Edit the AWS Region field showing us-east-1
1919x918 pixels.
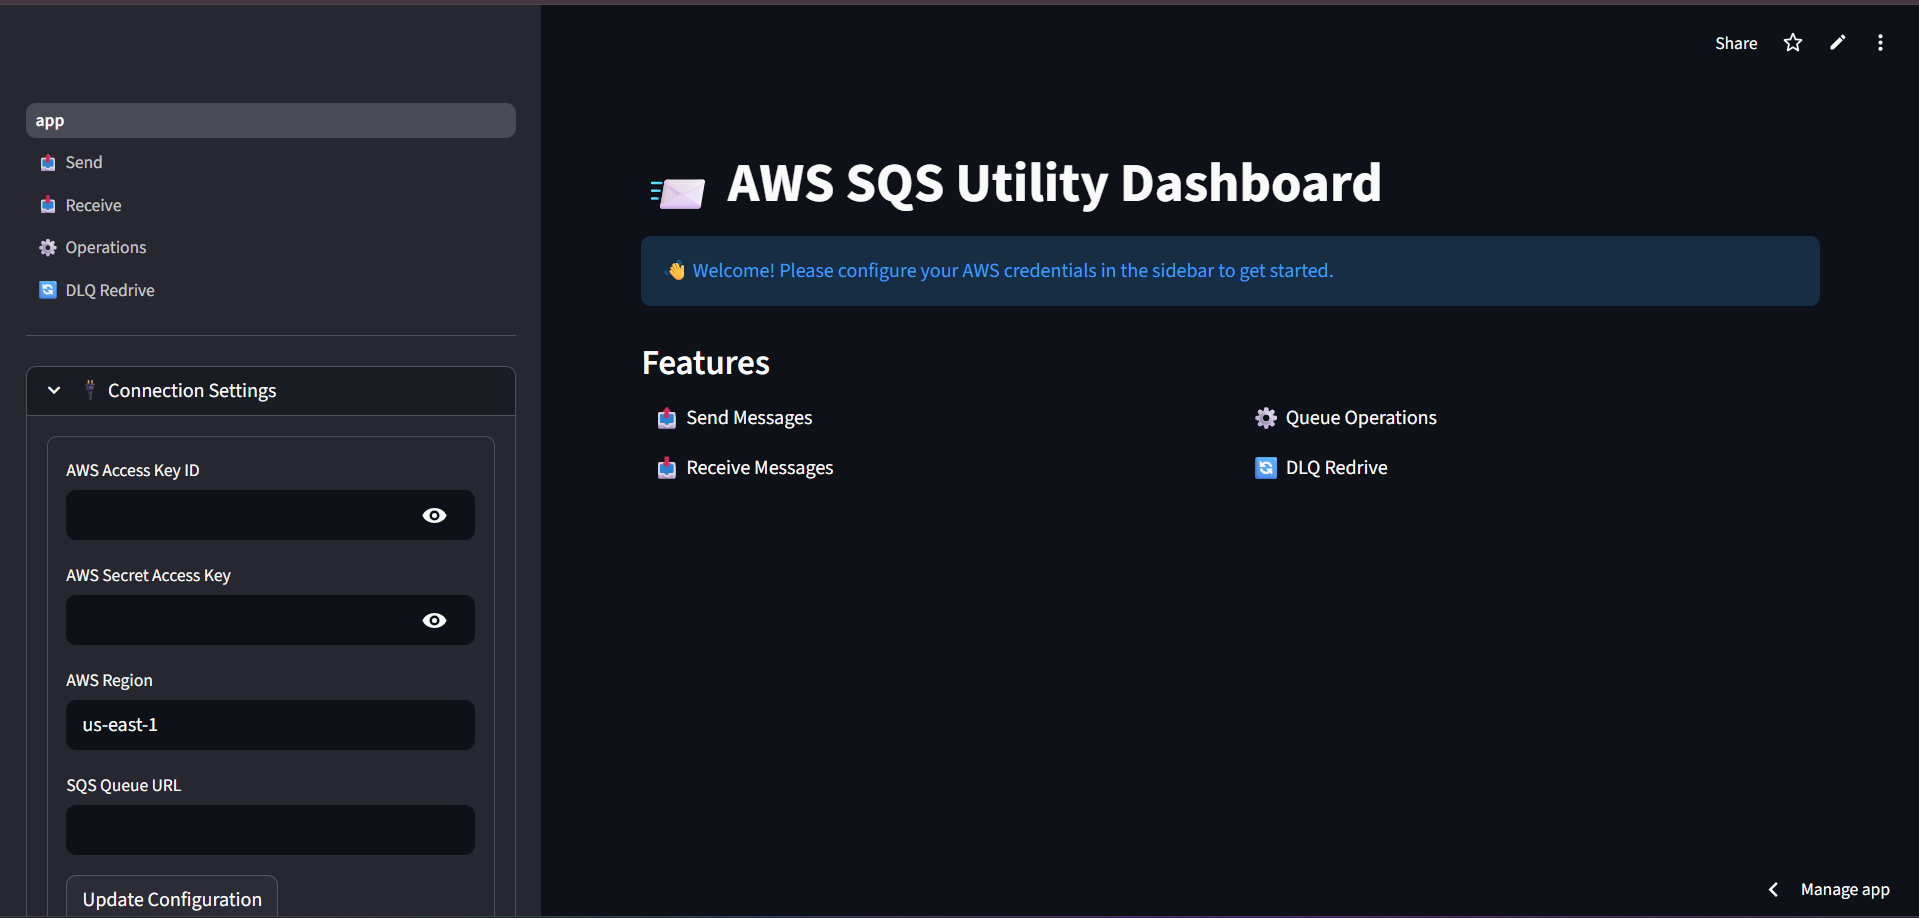(270, 725)
